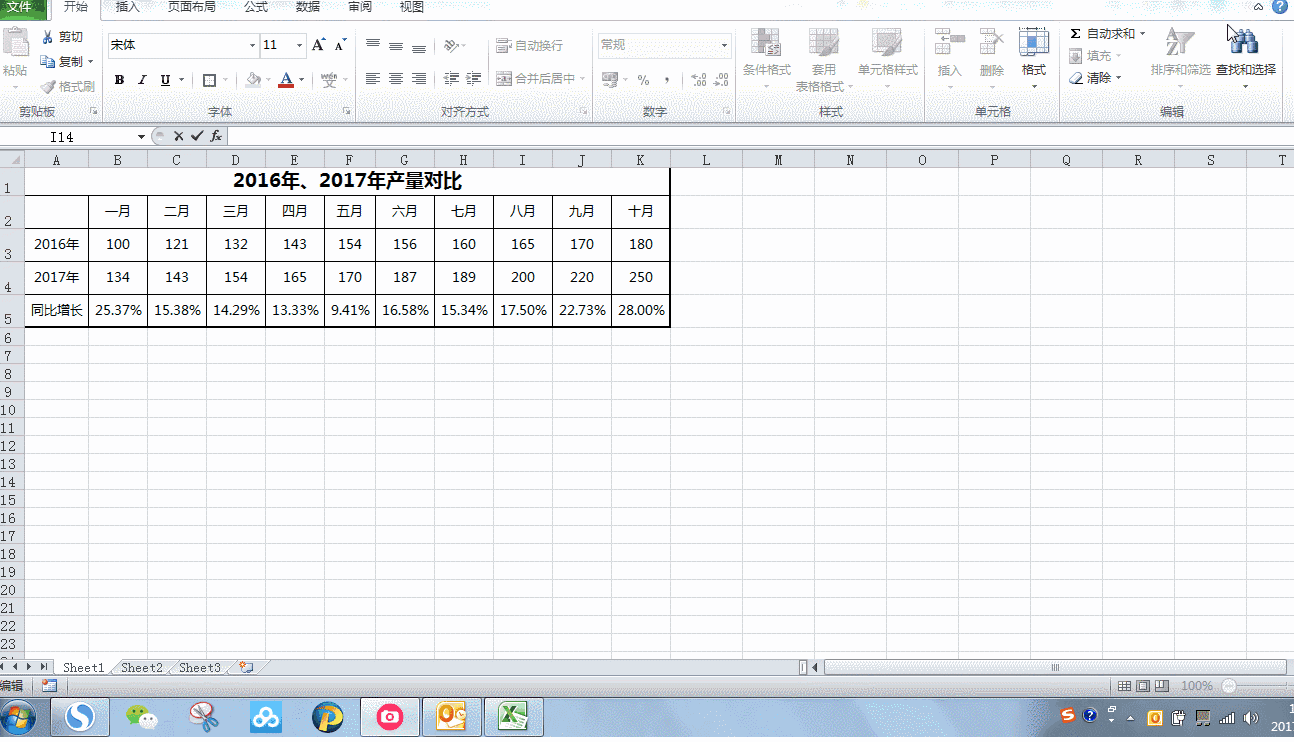
Task: Toggle left text alignment
Action: click(373, 79)
